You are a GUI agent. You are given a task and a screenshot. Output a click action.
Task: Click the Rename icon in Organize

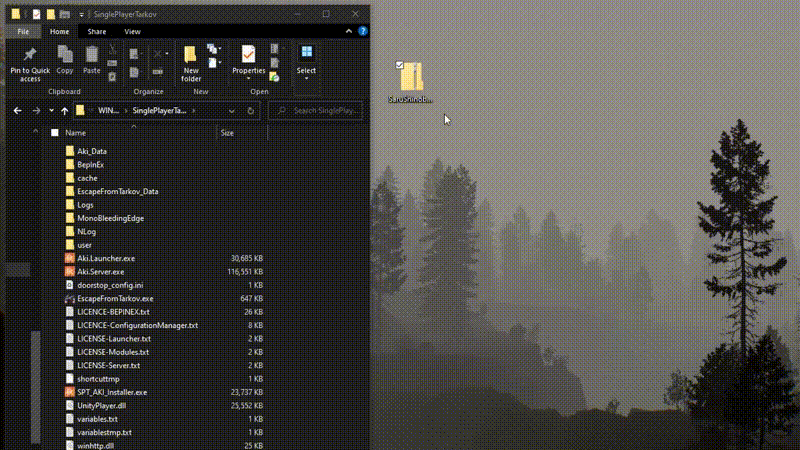click(158, 72)
